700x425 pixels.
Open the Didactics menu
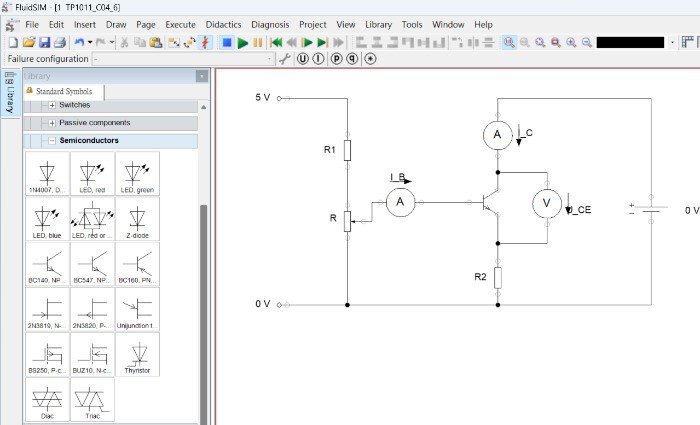(222, 24)
